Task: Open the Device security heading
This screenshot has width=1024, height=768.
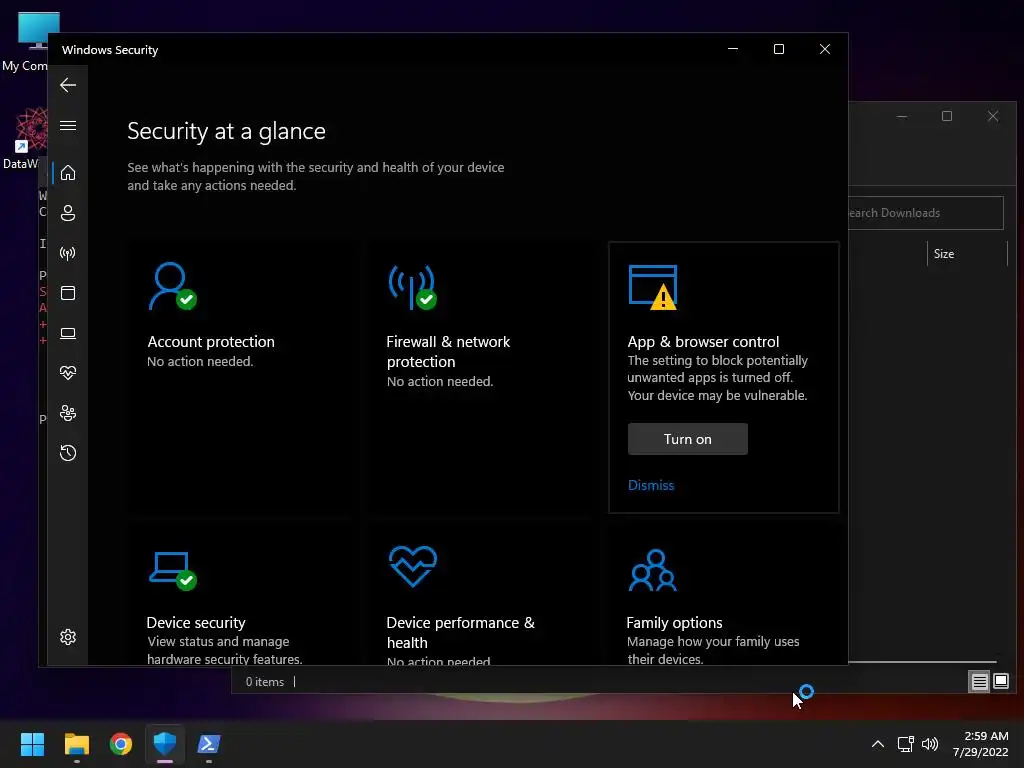Action: (196, 622)
